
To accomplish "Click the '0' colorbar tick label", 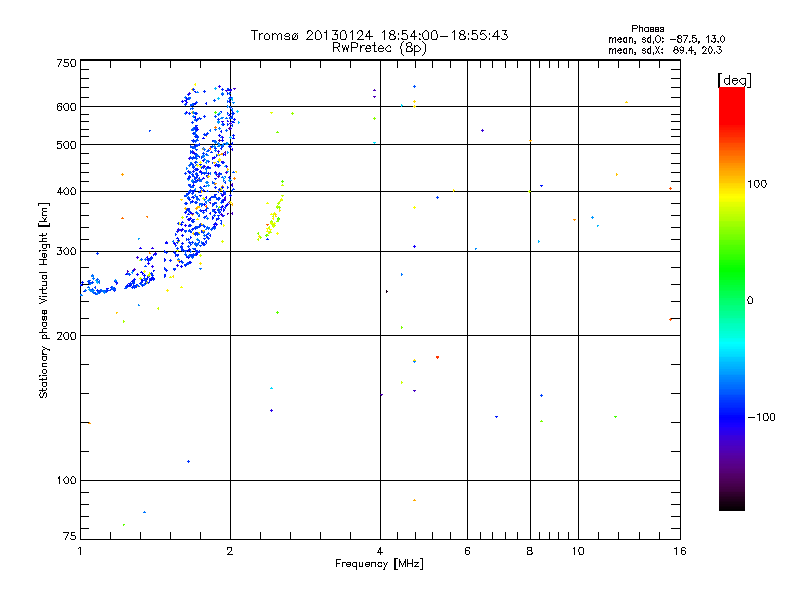I will (x=750, y=300).
